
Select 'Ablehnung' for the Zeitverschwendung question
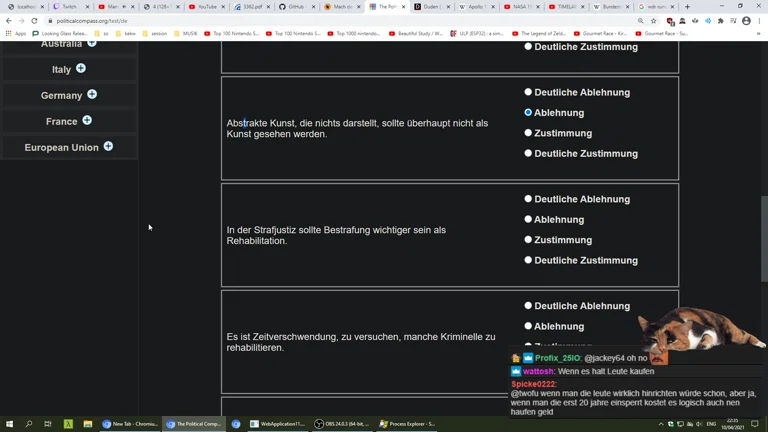[x=528, y=326]
